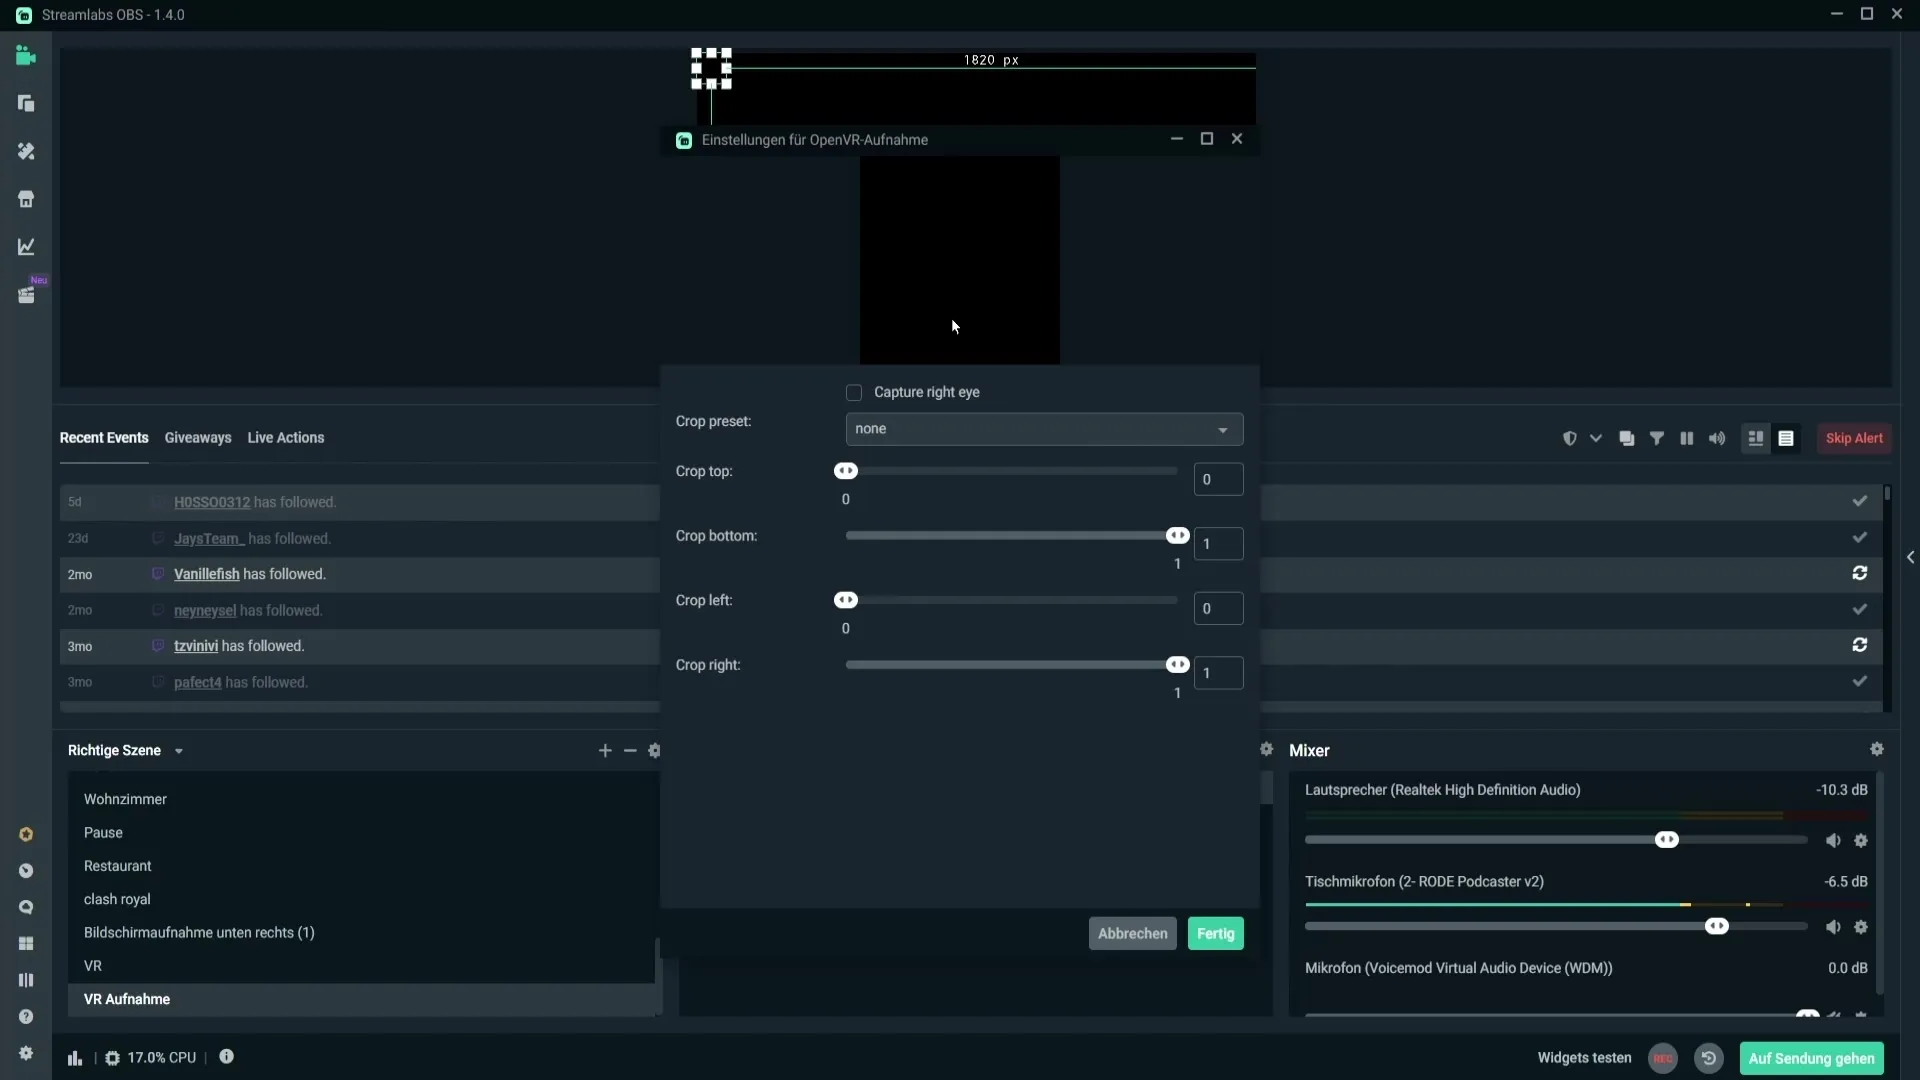This screenshot has width=1920, height=1080.
Task: Enable the Capture right eye checkbox
Action: pyautogui.click(x=854, y=393)
